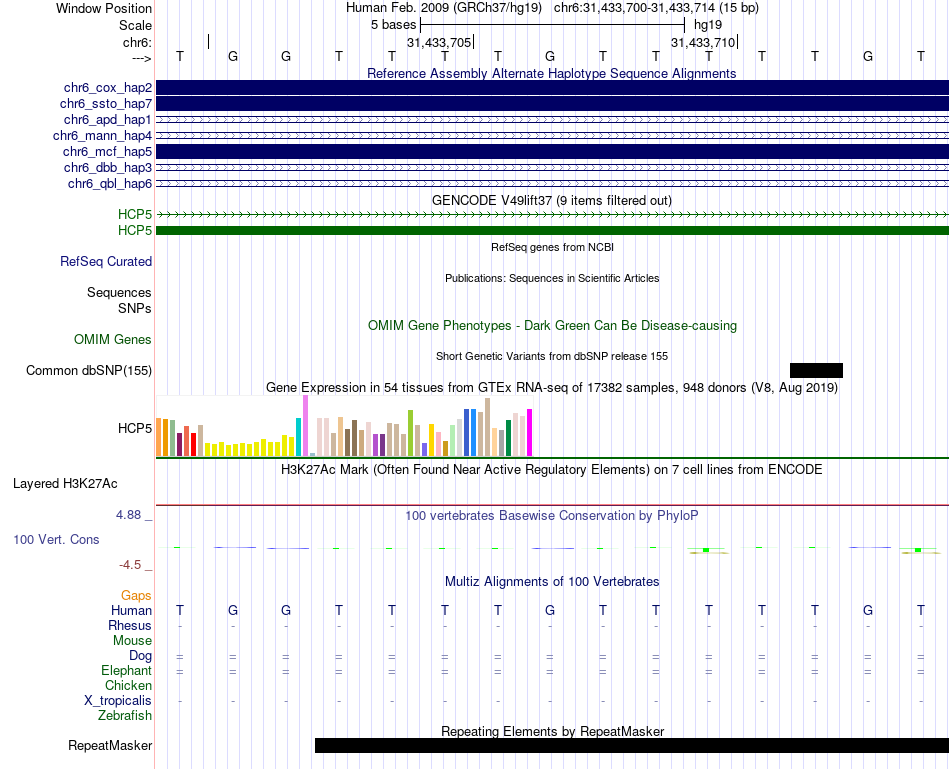Click the 31,433,710 ruler position
The height and width of the screenshot is (769, 950).
click(702, 42)
